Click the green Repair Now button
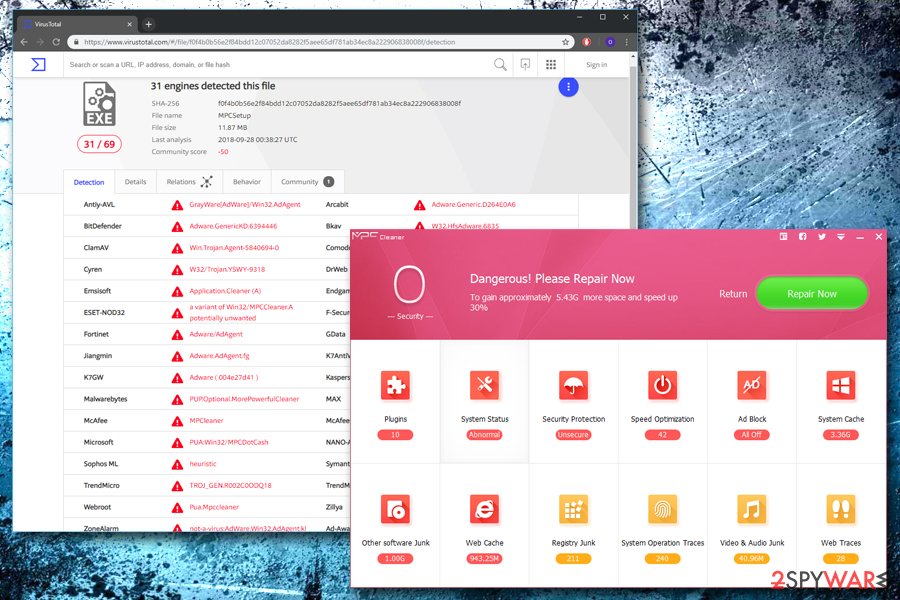900x600 pixels. point(812,293)
